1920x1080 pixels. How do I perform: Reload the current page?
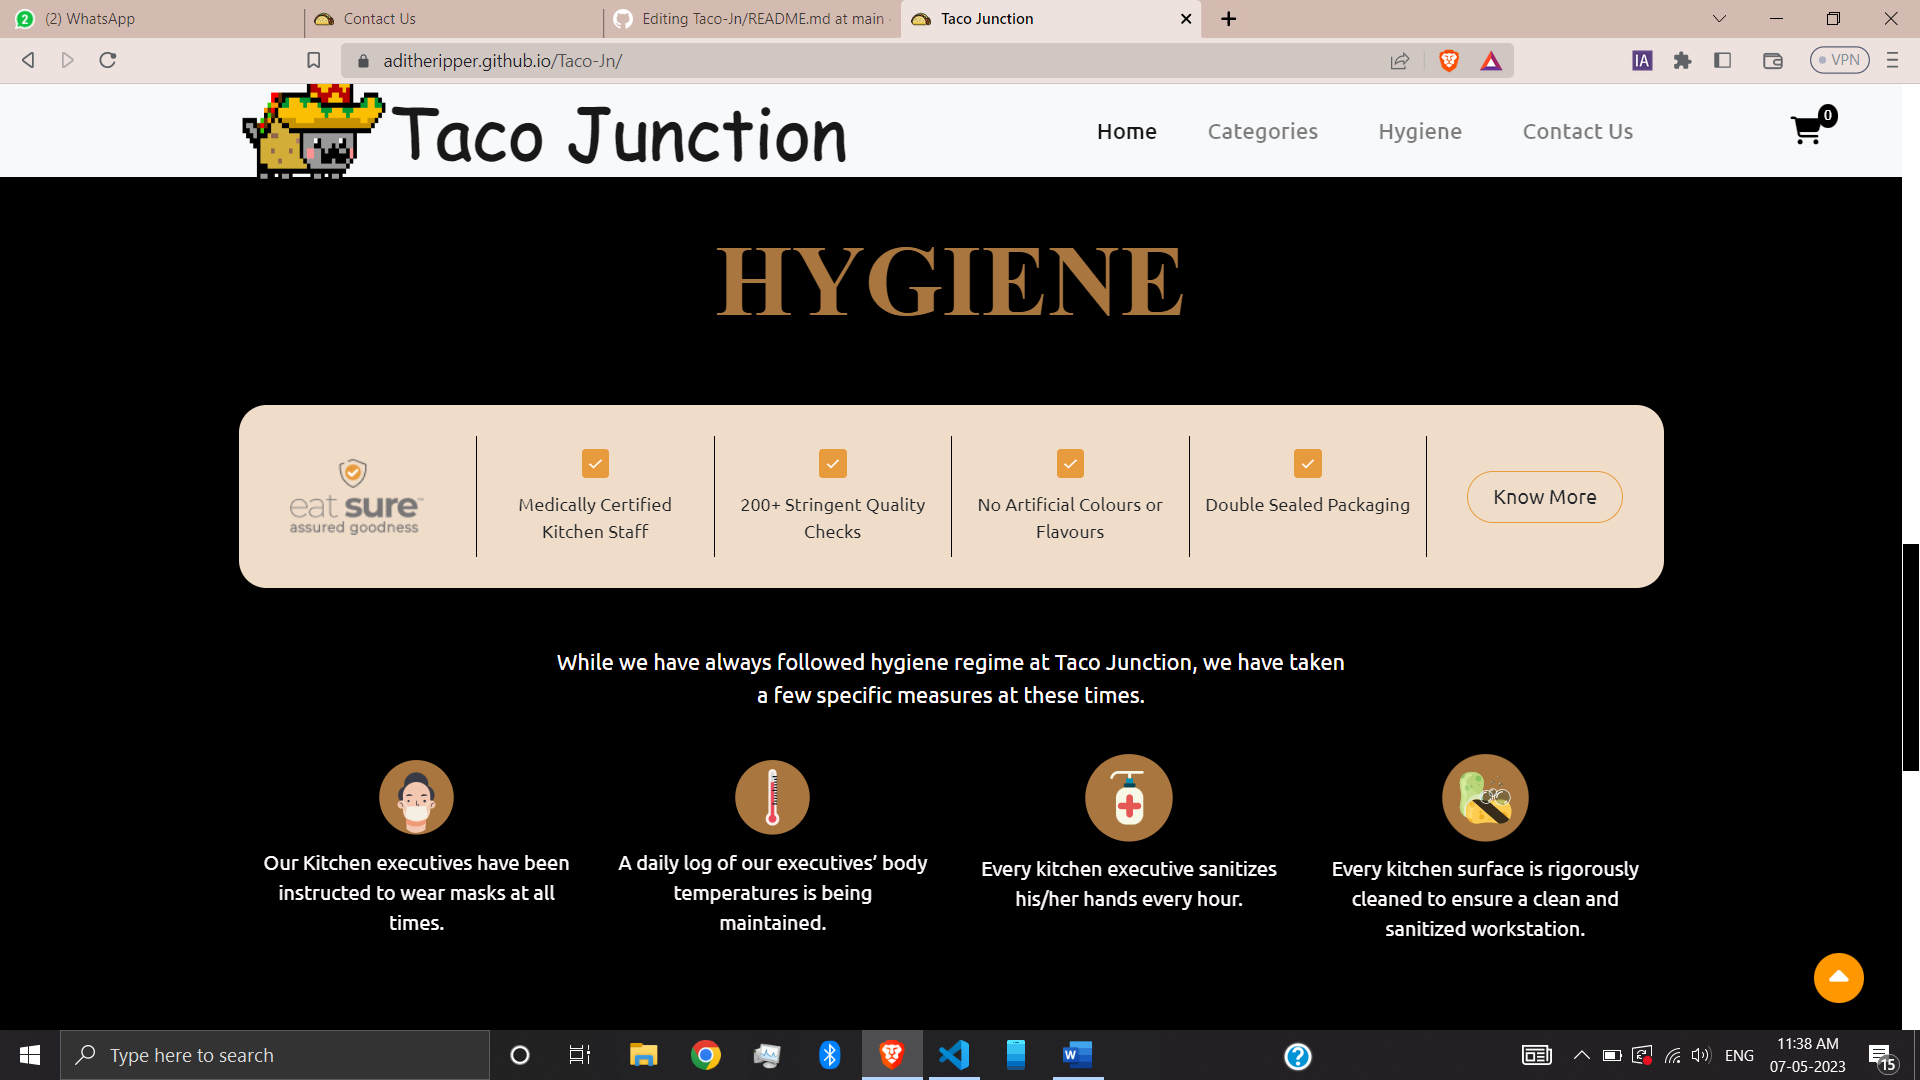point(108,60)
